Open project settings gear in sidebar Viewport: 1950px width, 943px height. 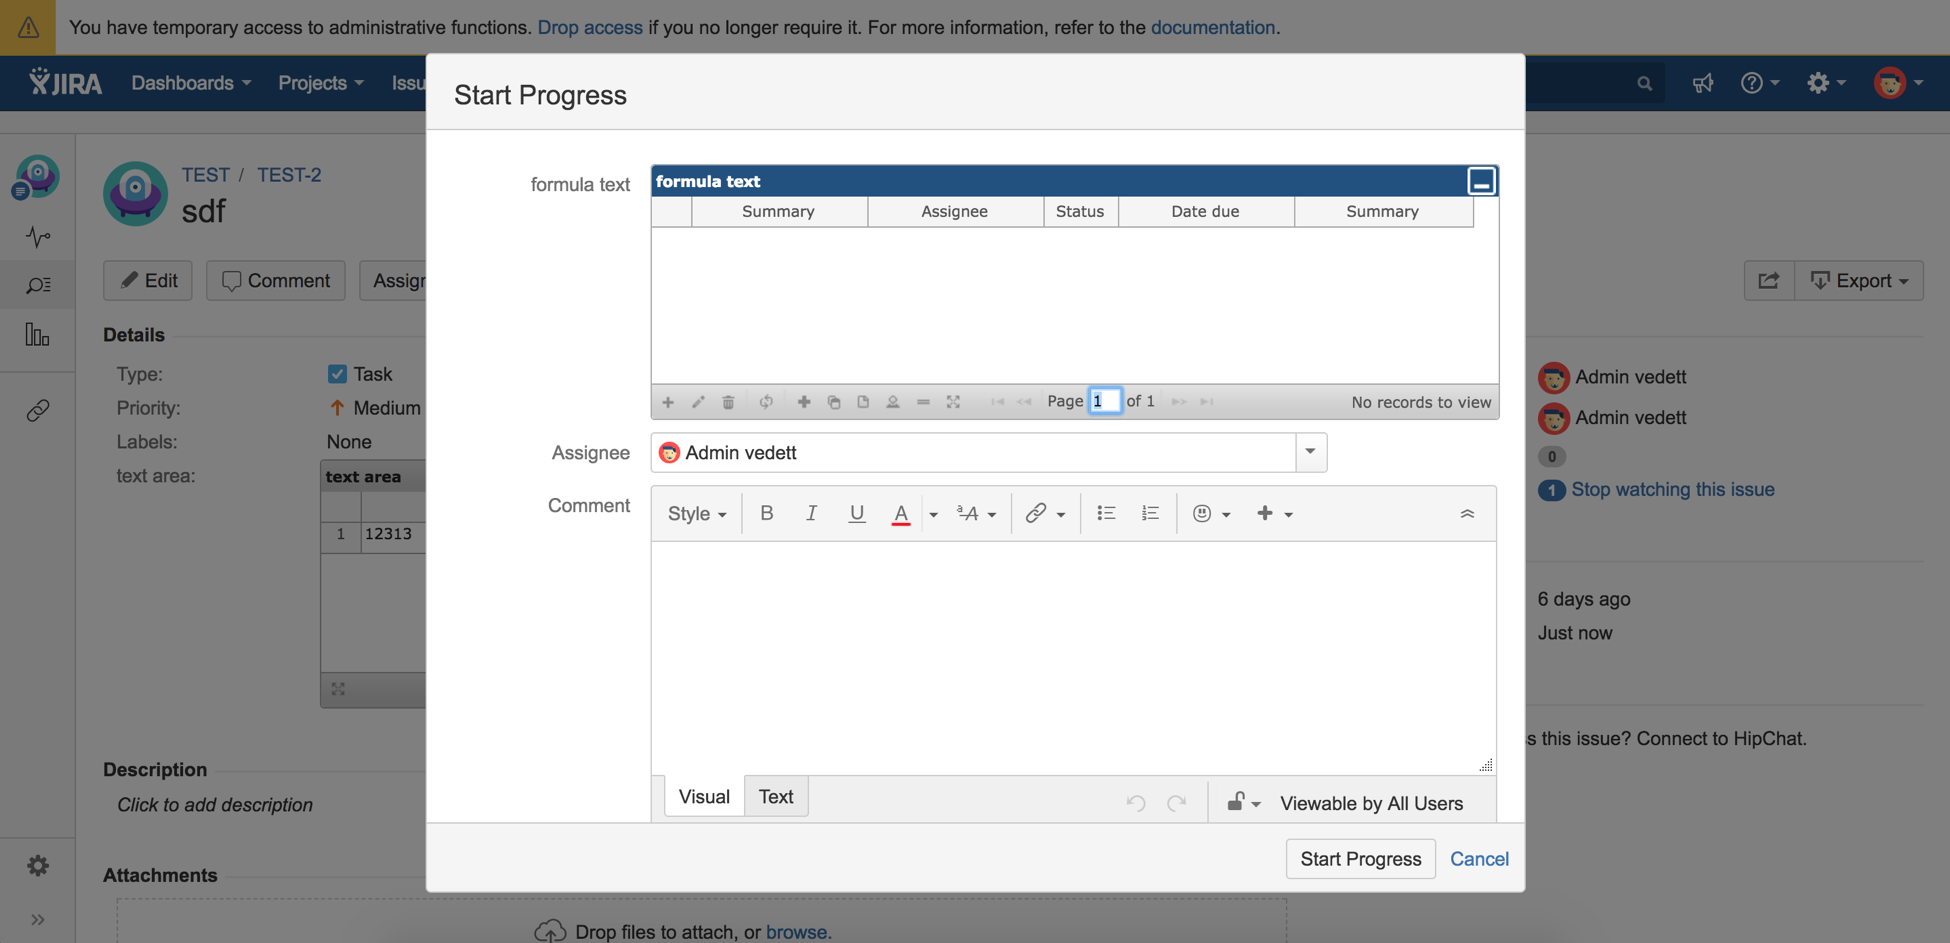tap(38, 865)
